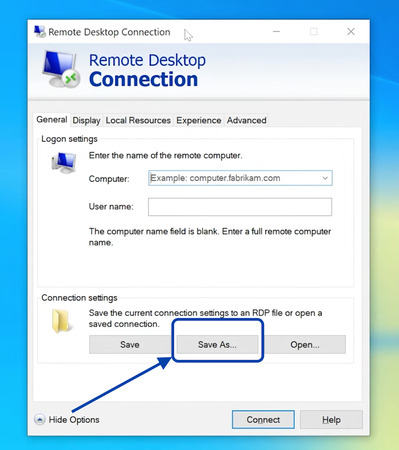Click the Connection settings folder icon

coord(61,321)
